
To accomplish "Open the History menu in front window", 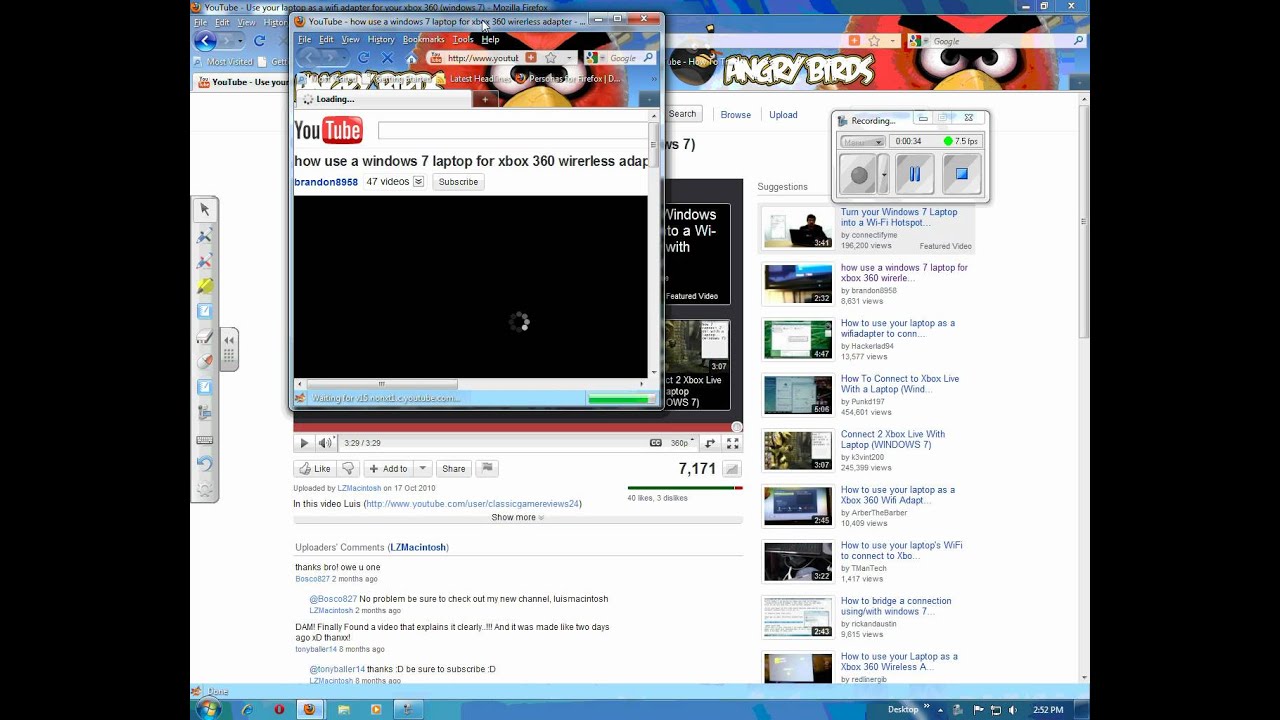I will coord(381,40).
